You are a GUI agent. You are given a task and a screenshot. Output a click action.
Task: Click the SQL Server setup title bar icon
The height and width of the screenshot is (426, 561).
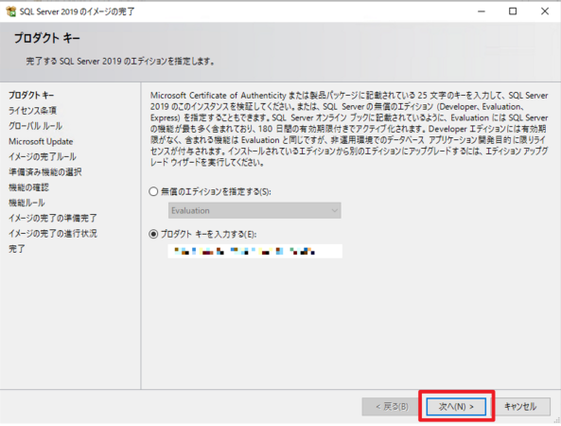tap(11, 11)
